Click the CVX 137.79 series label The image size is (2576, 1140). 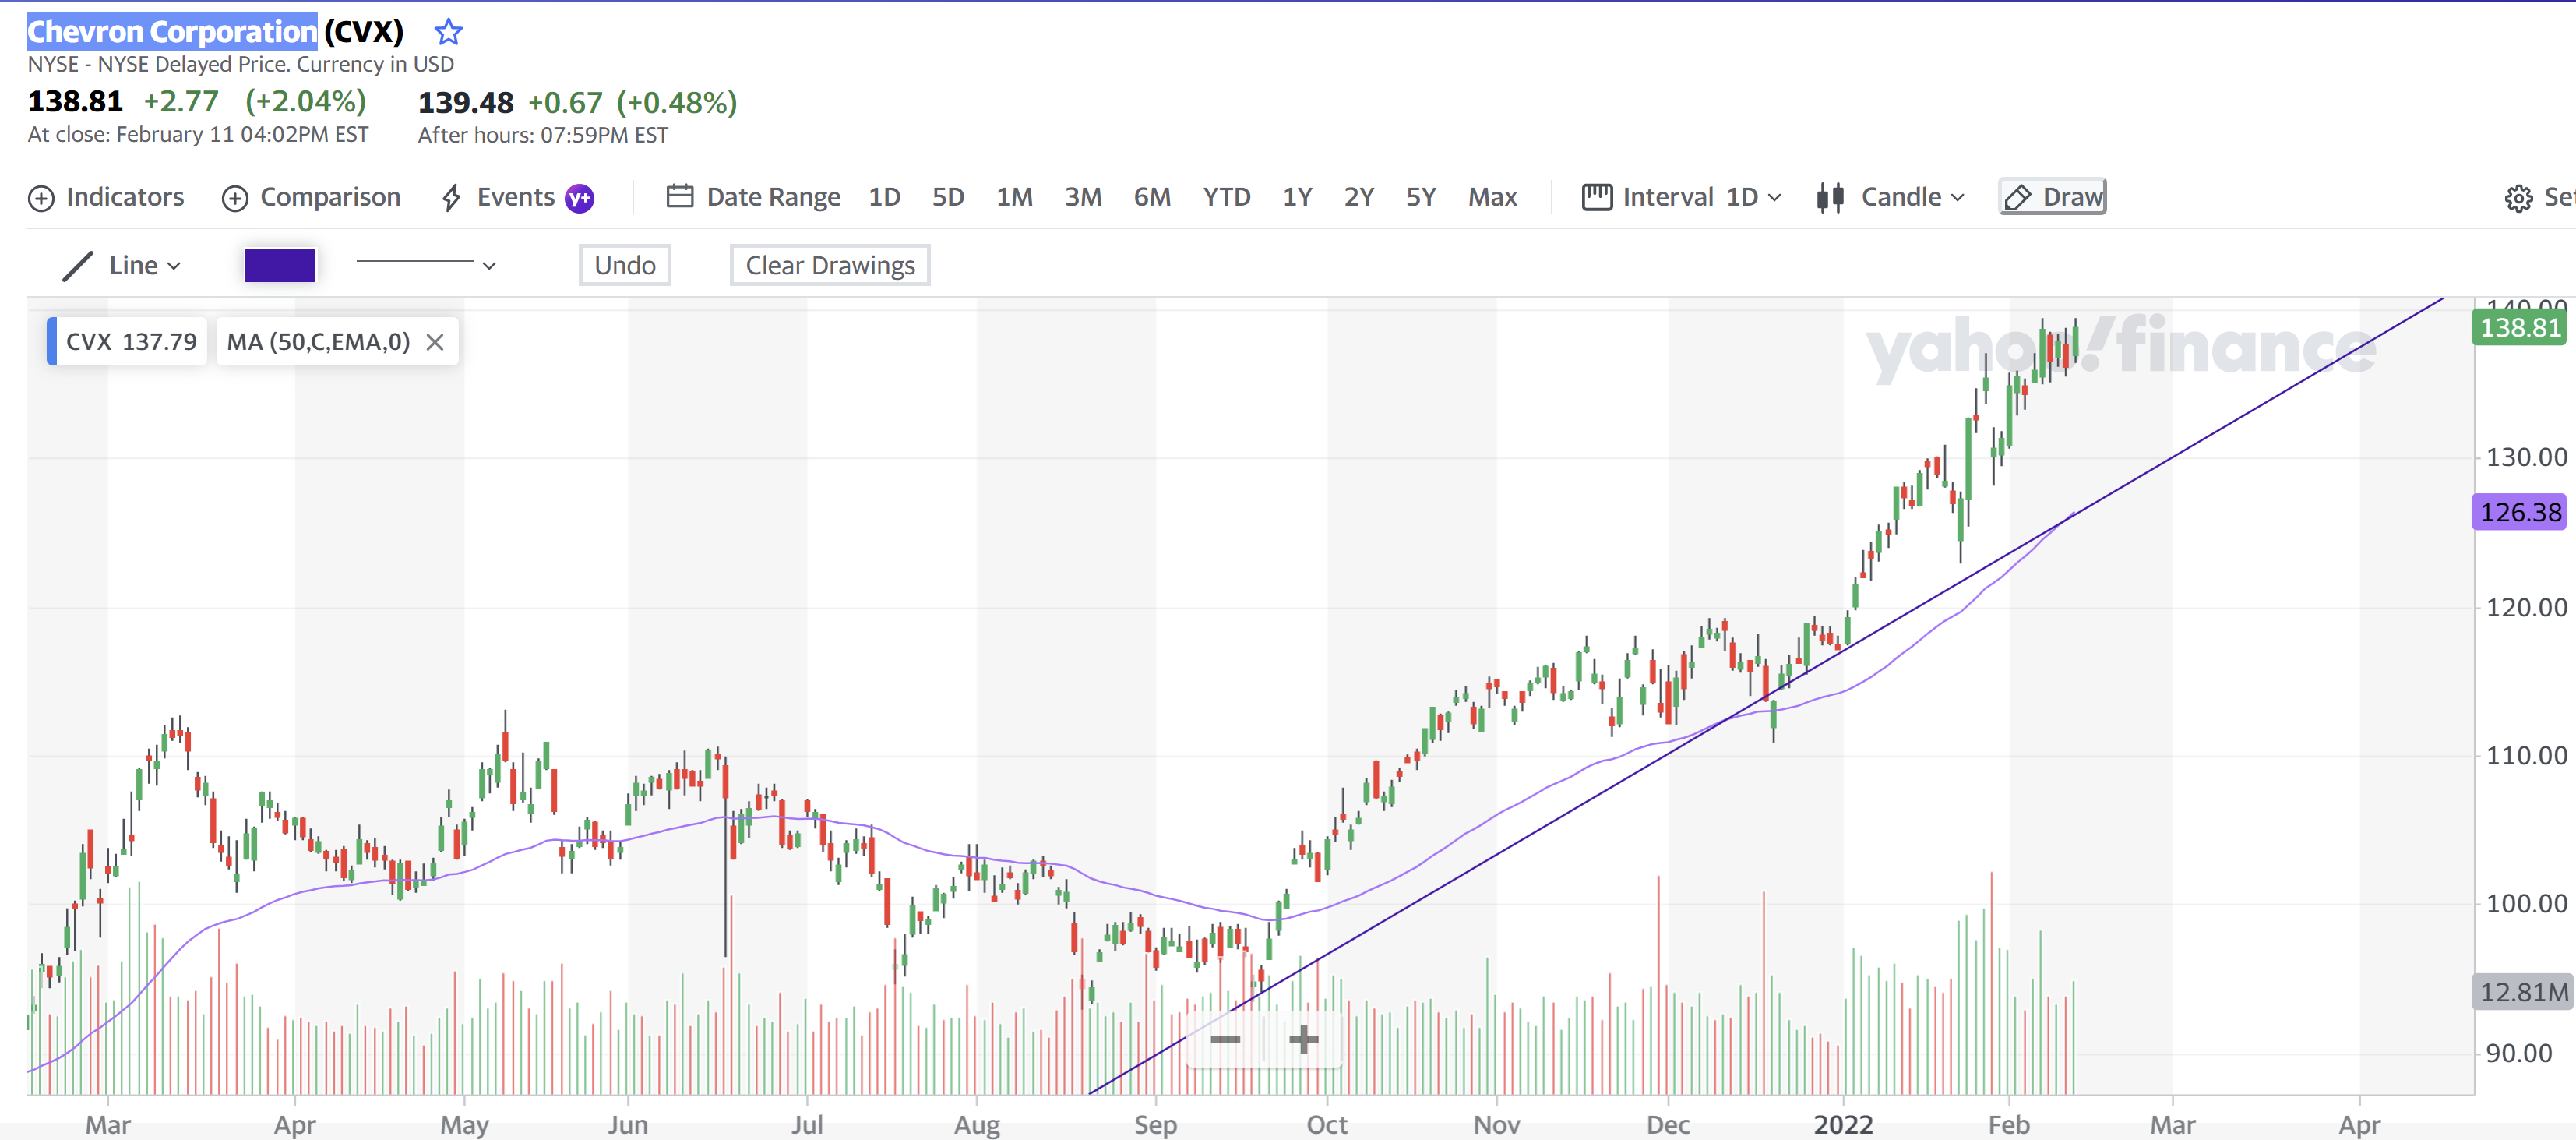(x=131, y=342)
